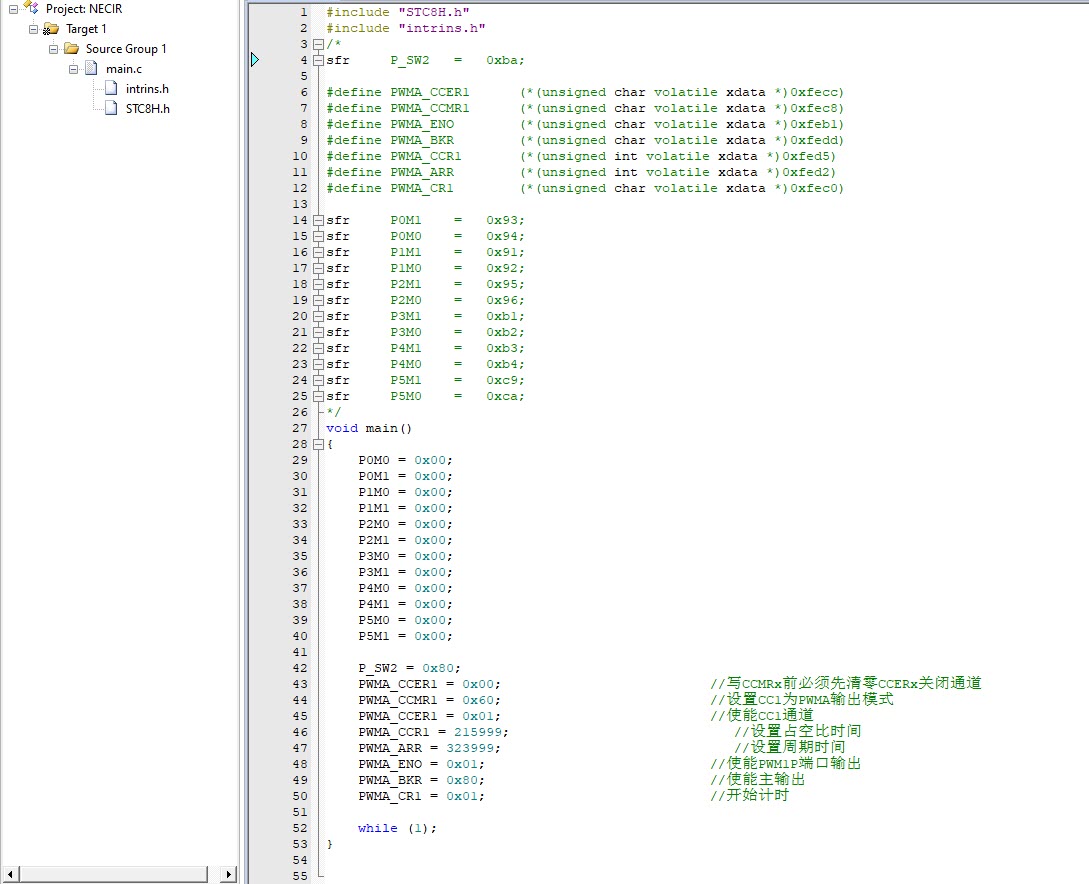Collapse the Target 1 tree node
1089x884 pixels.
coord(33,29)
